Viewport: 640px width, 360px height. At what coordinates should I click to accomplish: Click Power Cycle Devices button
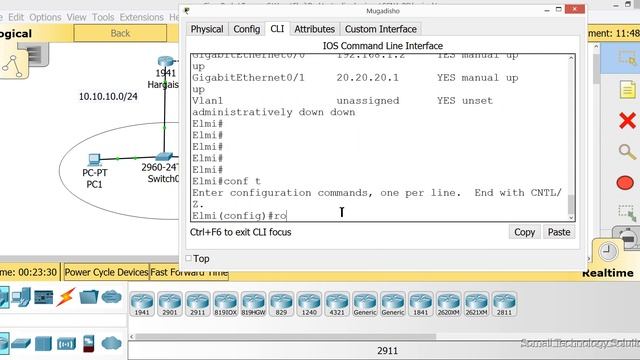[x=106, y=272]
